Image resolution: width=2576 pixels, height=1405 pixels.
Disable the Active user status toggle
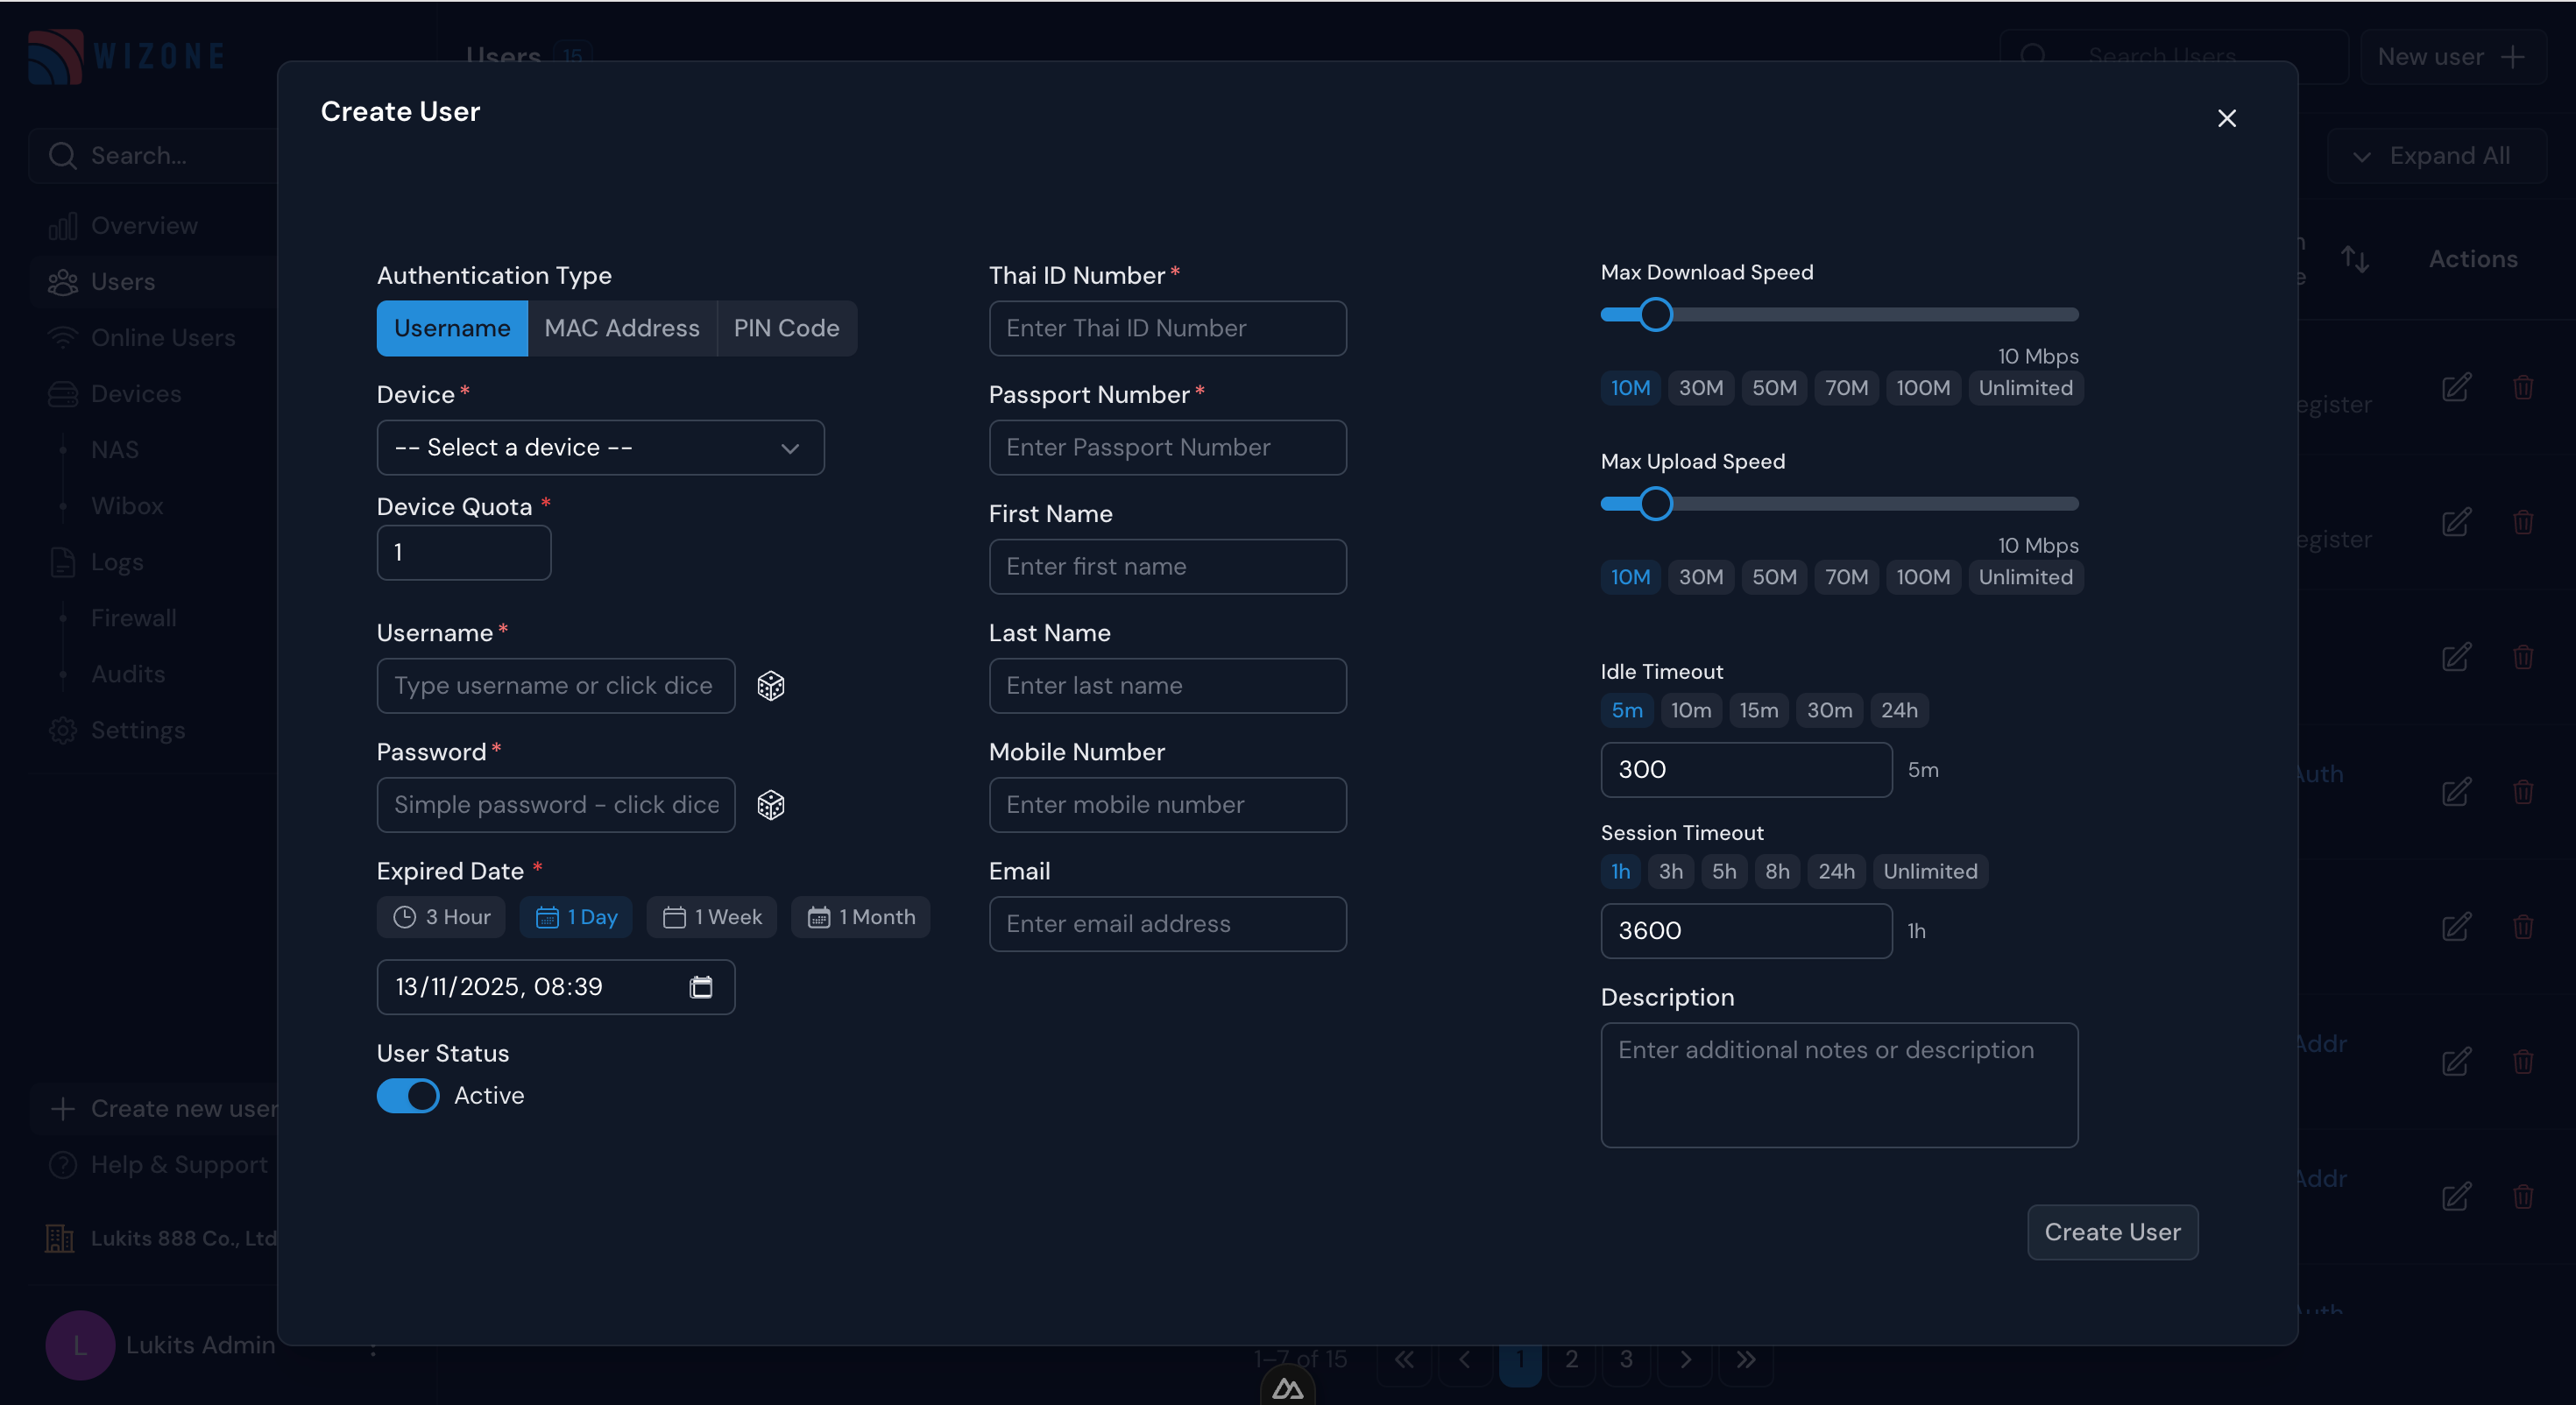[407, 1096]
